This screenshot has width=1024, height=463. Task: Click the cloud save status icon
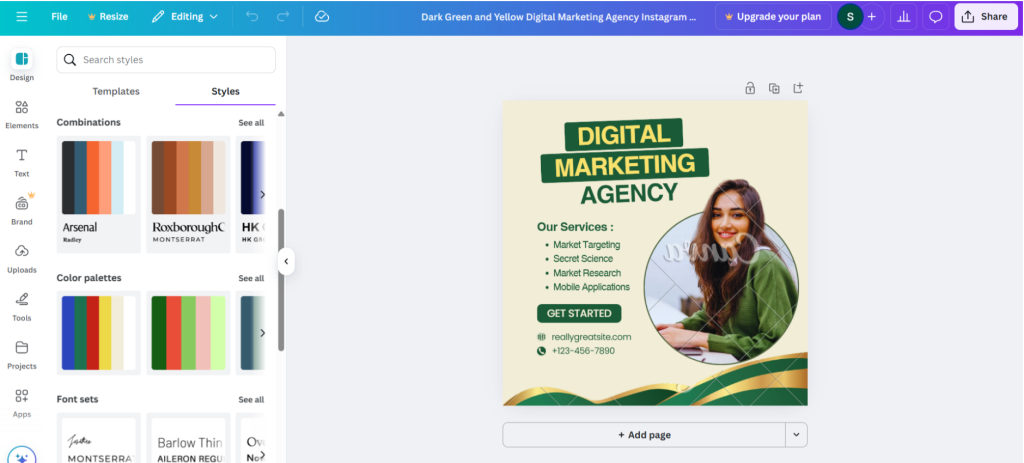pos(321,17)
